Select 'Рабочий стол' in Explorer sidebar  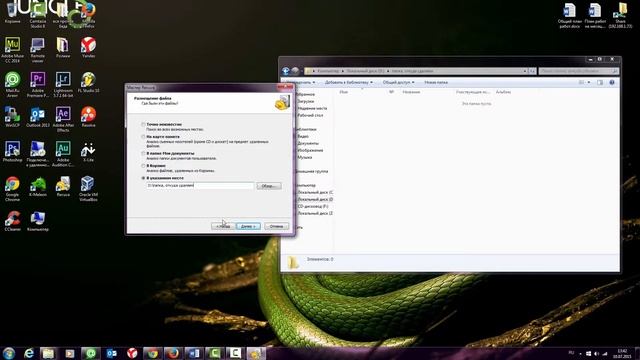310,116
